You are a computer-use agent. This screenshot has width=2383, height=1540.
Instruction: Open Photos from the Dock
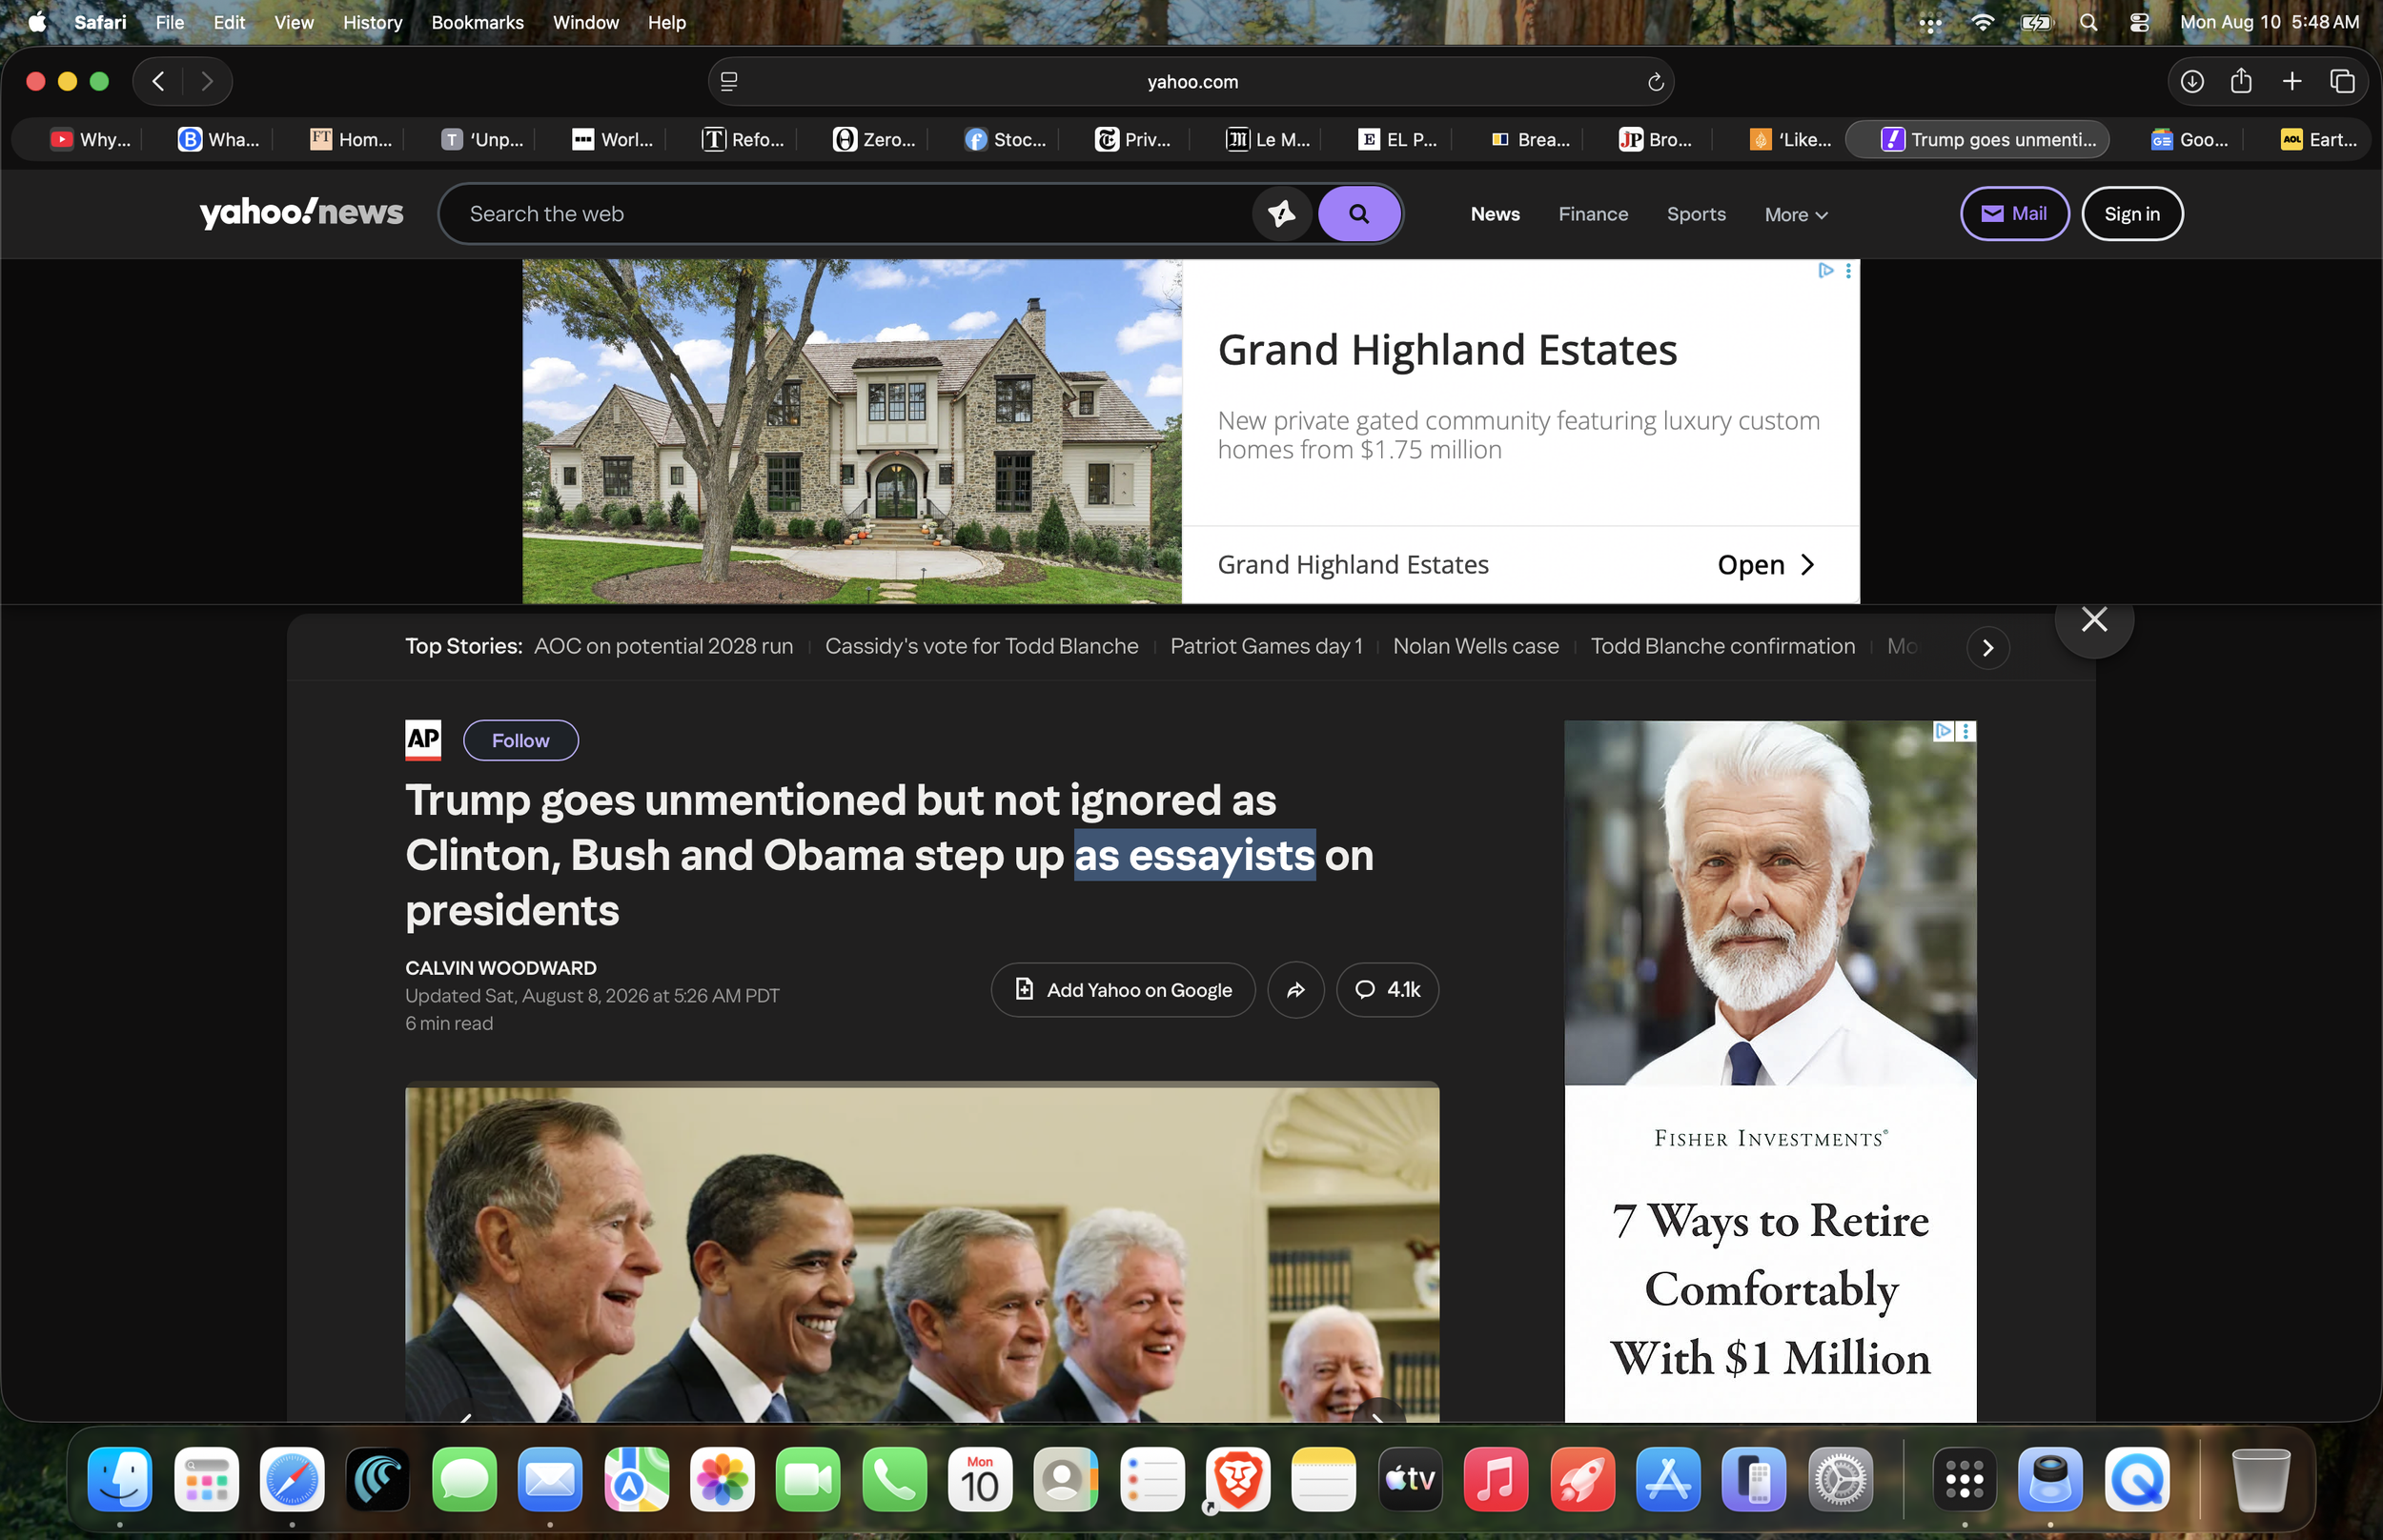722,1478
